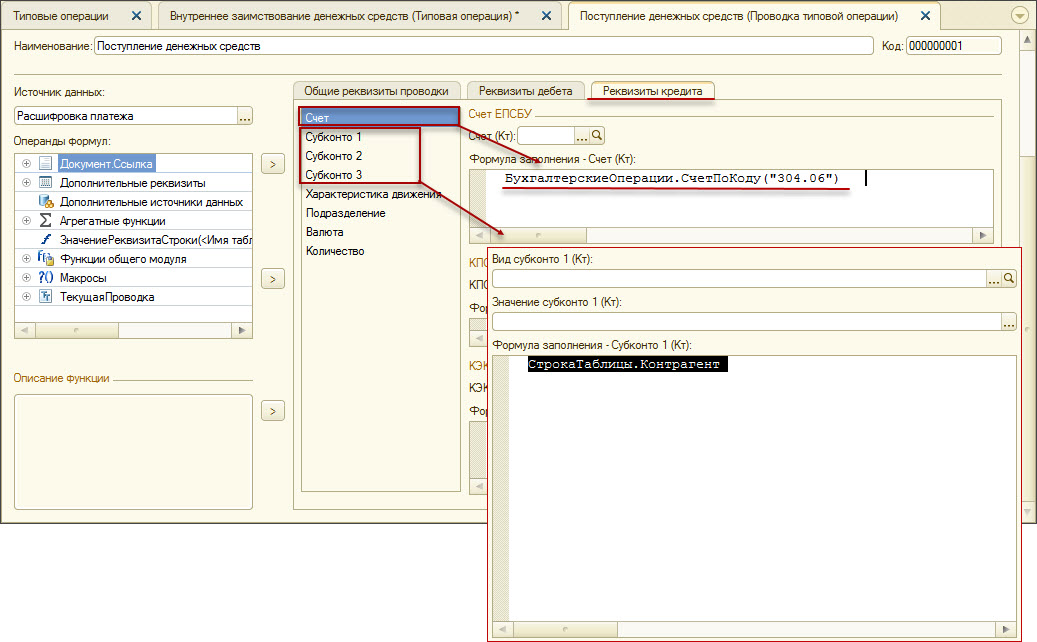Click the Источник данных field
1037x642 pixels.
click(x=126, y=116)
